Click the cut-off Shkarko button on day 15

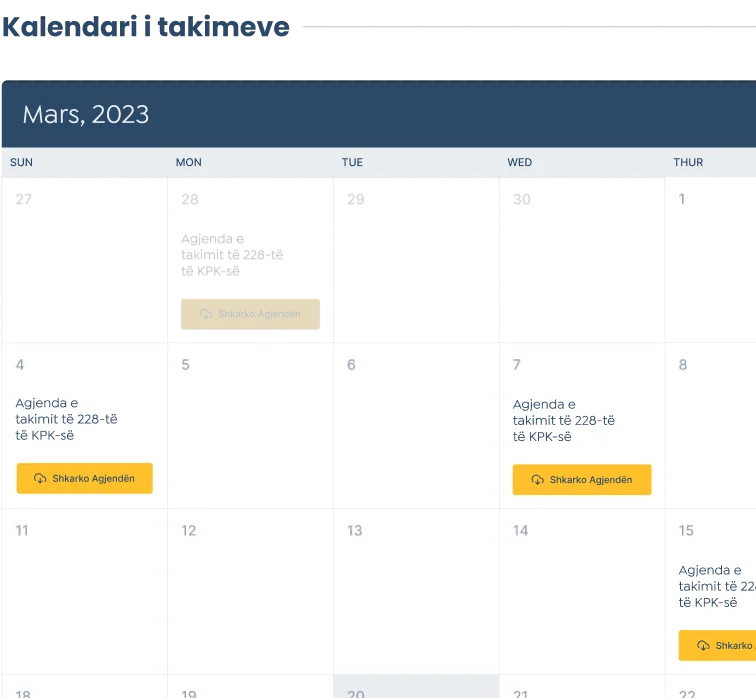717,645
